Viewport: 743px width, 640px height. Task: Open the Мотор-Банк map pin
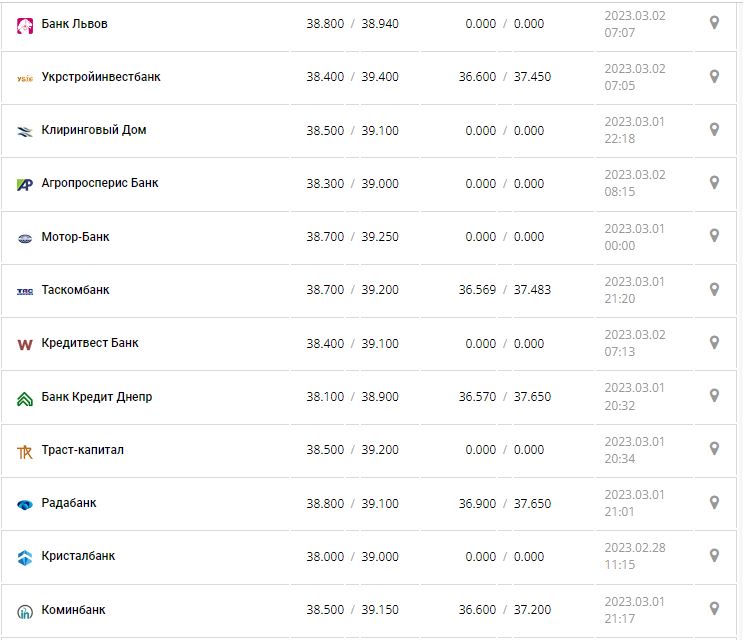[714, 236]
